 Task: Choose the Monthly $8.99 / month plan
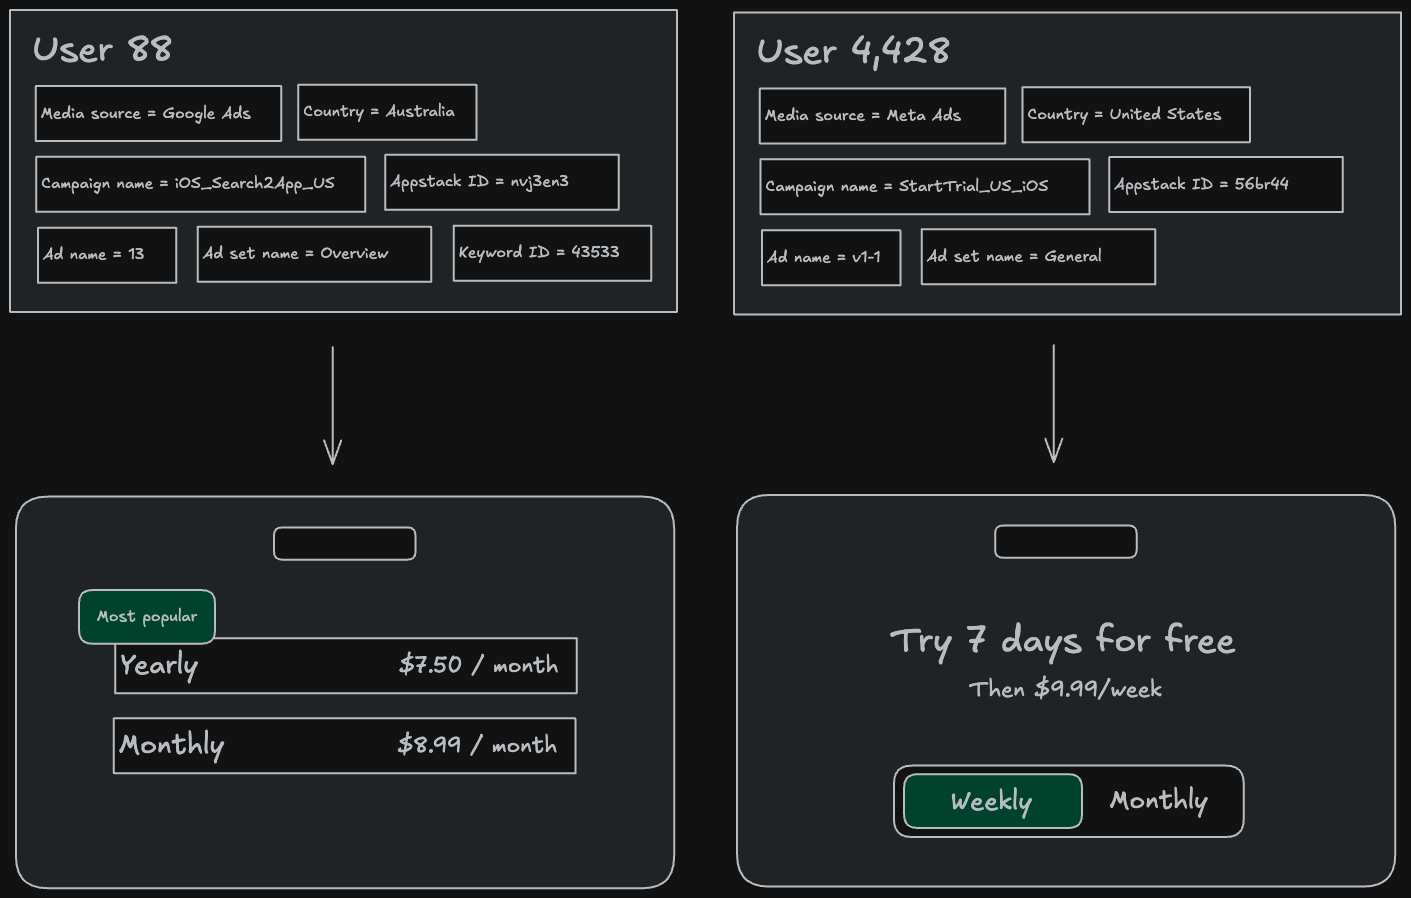(345, 746)
